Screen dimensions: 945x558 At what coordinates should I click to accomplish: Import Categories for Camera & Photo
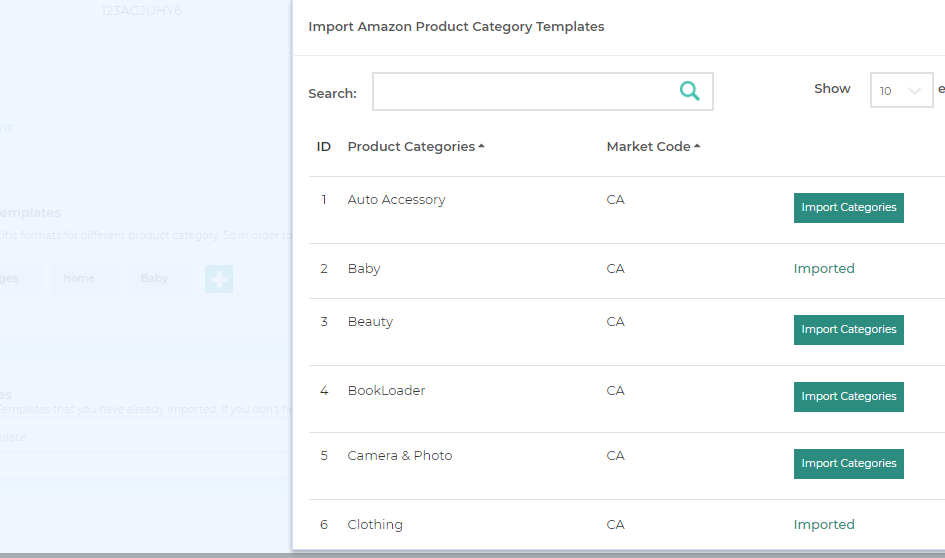pos(849,463)
